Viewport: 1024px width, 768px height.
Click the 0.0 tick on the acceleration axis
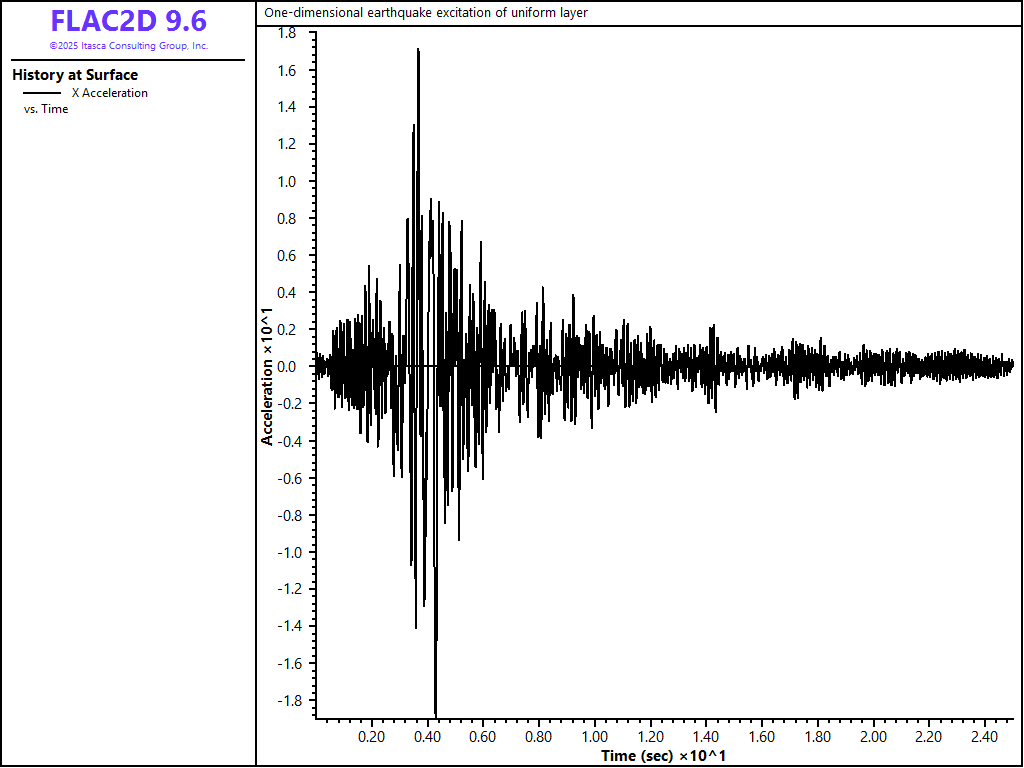(286, 367)
